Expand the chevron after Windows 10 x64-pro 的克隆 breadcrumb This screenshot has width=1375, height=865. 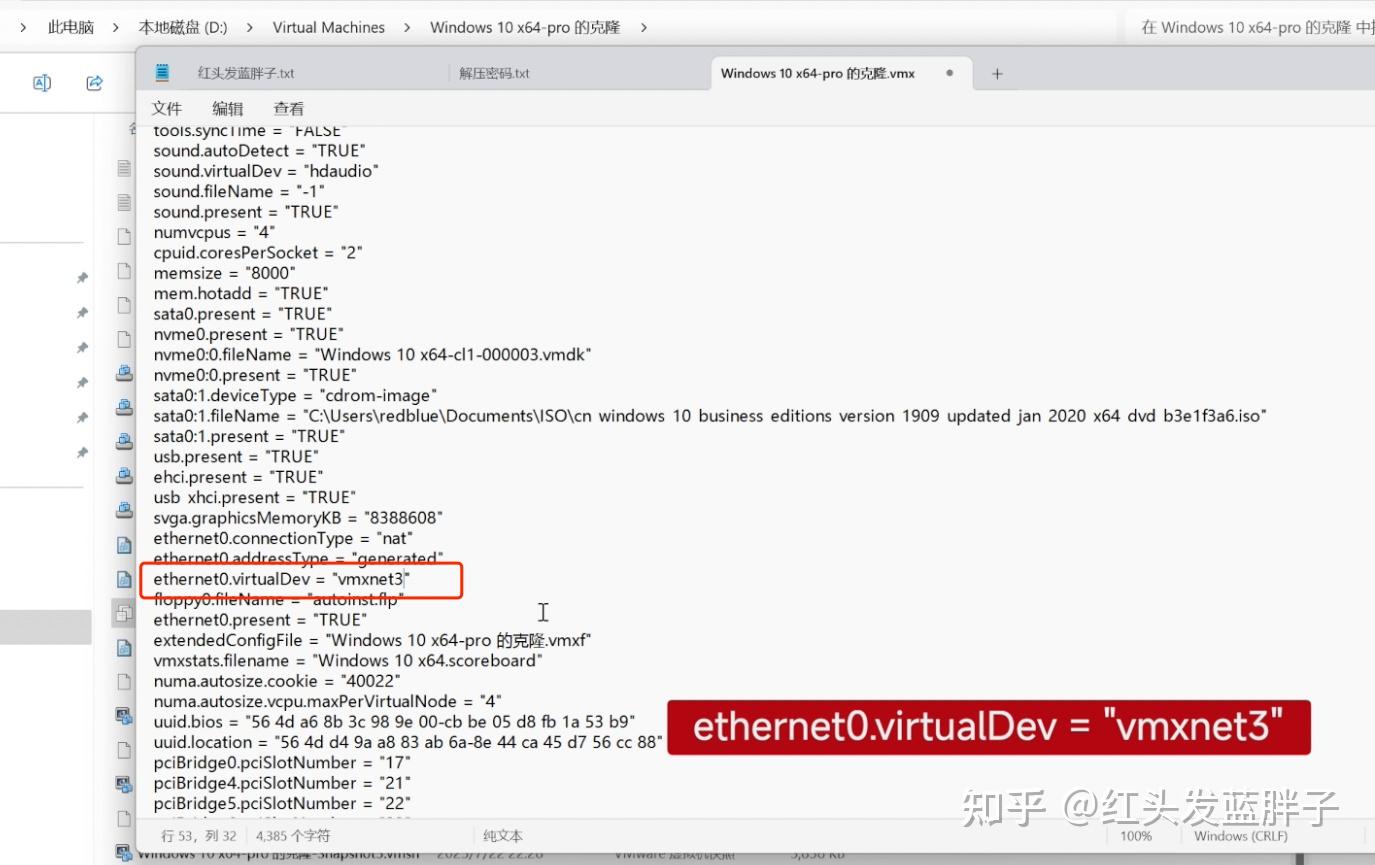click(x=643, y=27)
